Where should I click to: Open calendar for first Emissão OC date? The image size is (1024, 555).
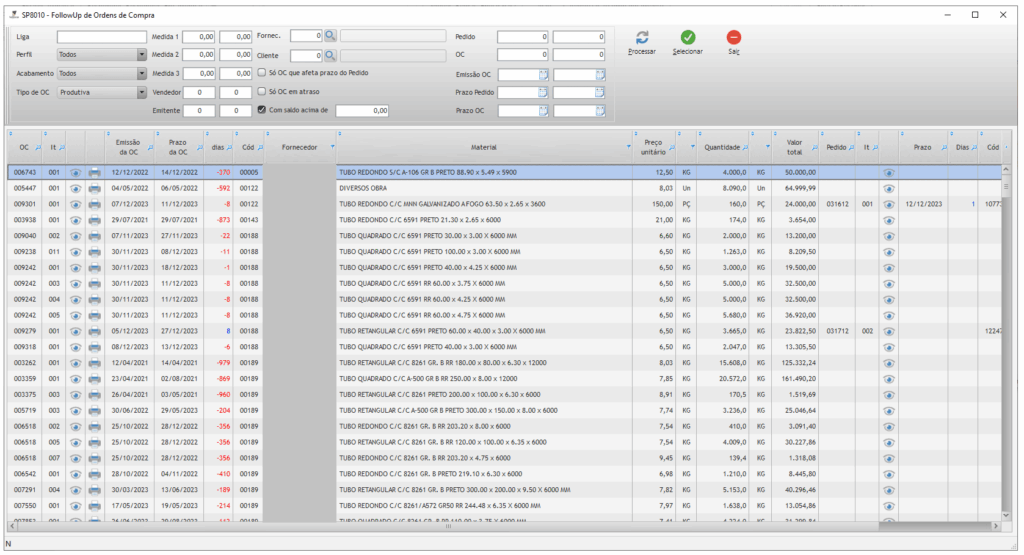[x=544, y=74]
